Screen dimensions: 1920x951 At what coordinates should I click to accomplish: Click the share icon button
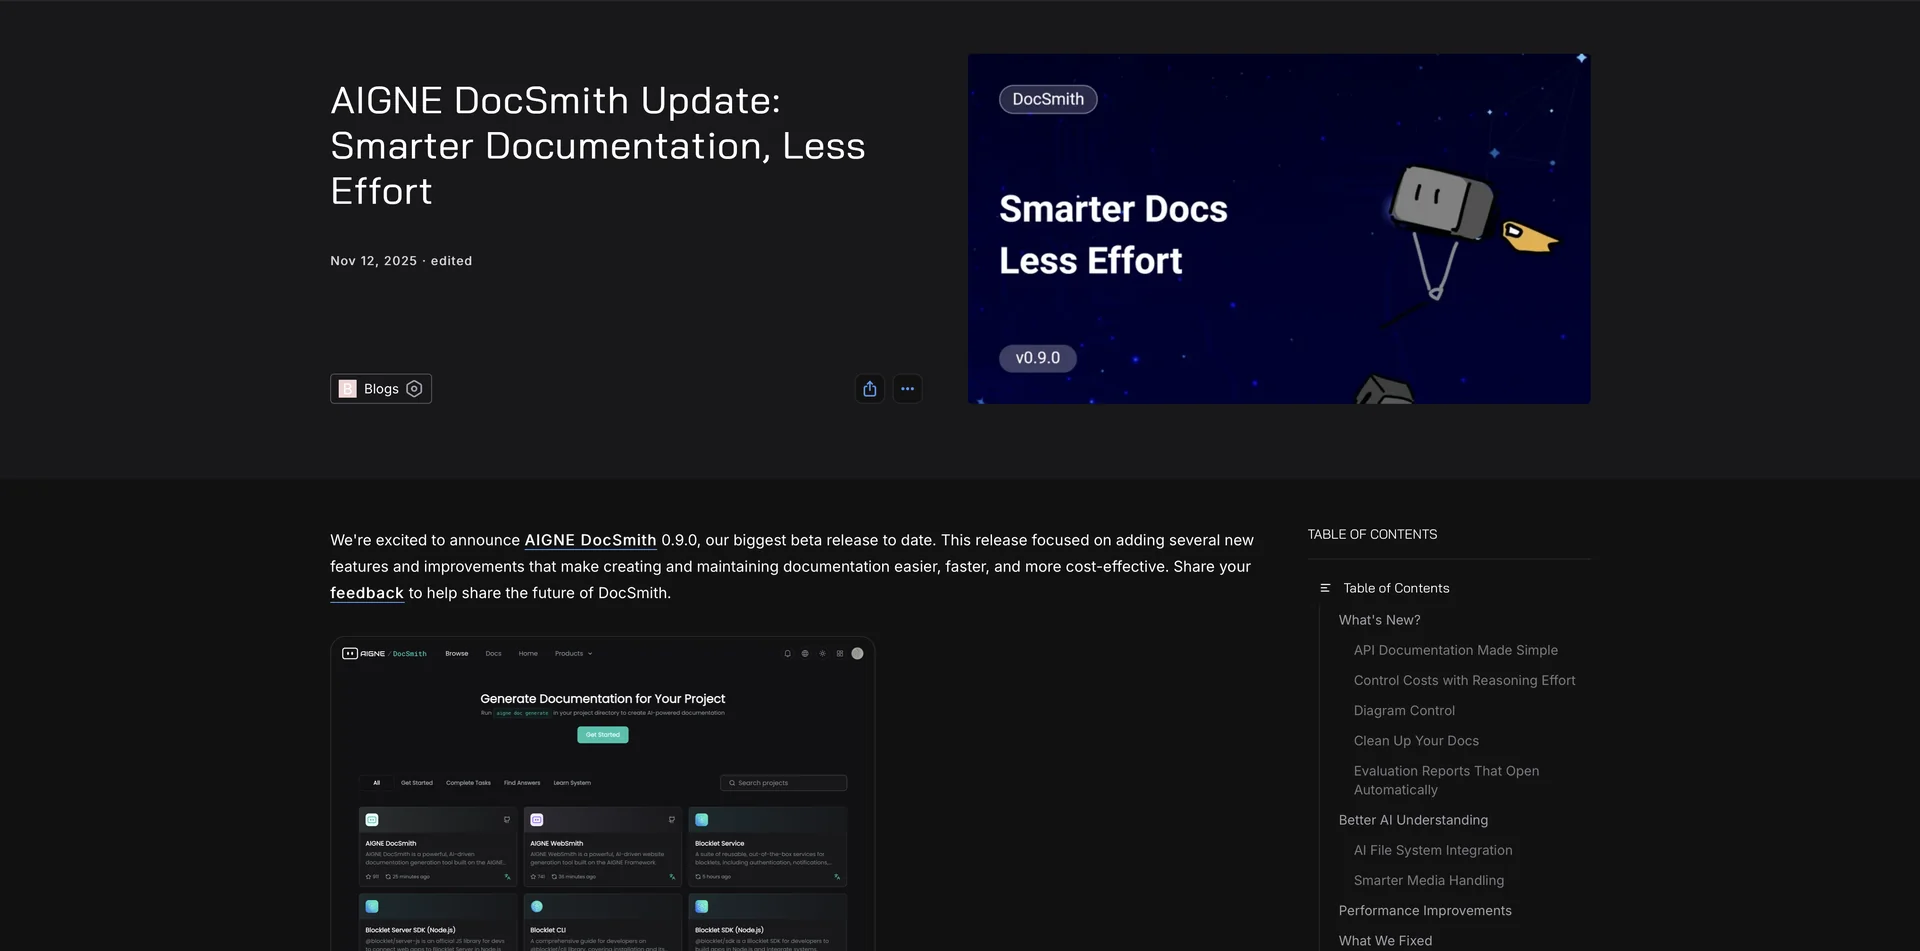(870, 389)
